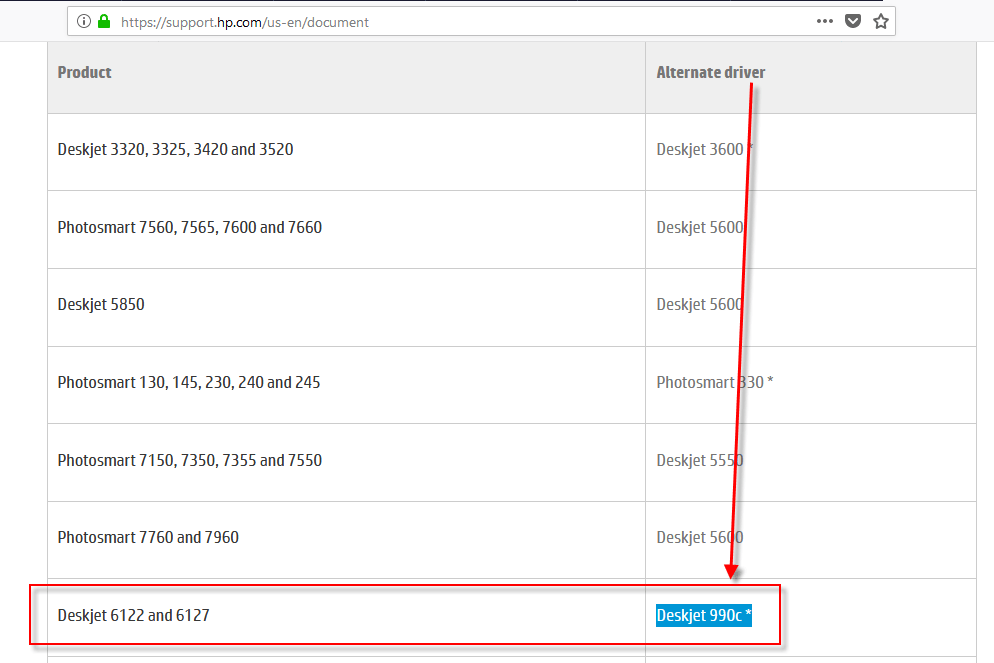
Task: Click the highlighted Deskjet 990c driver text
Action: point(703,616)
